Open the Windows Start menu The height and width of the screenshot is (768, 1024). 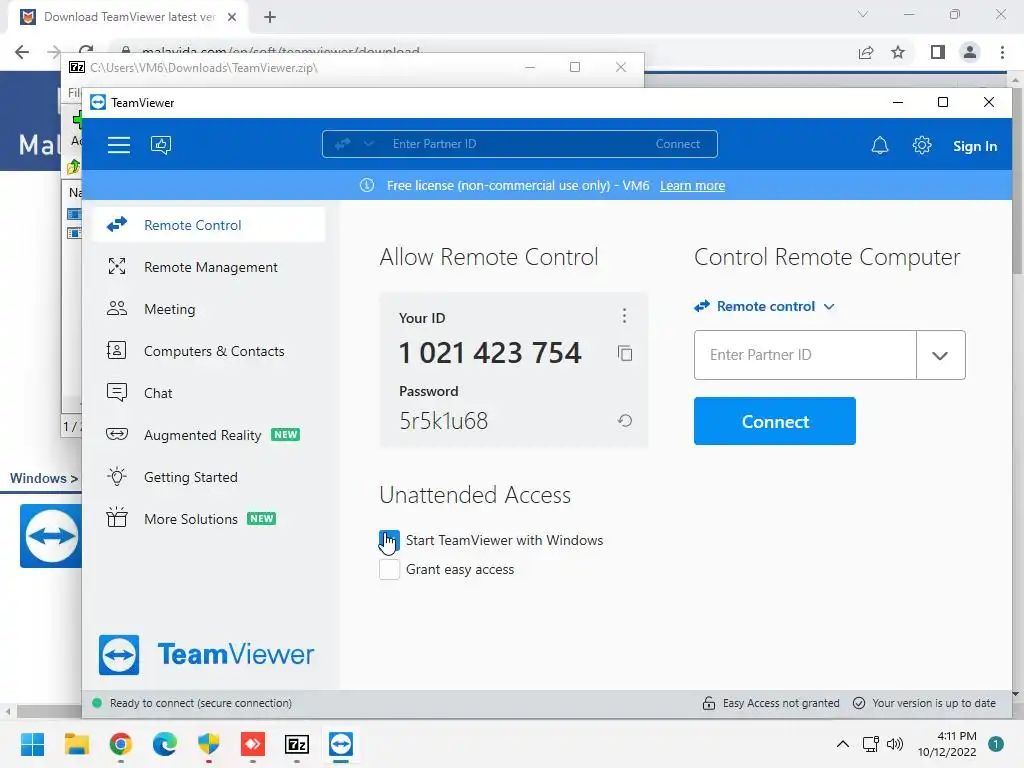(32, 744)
